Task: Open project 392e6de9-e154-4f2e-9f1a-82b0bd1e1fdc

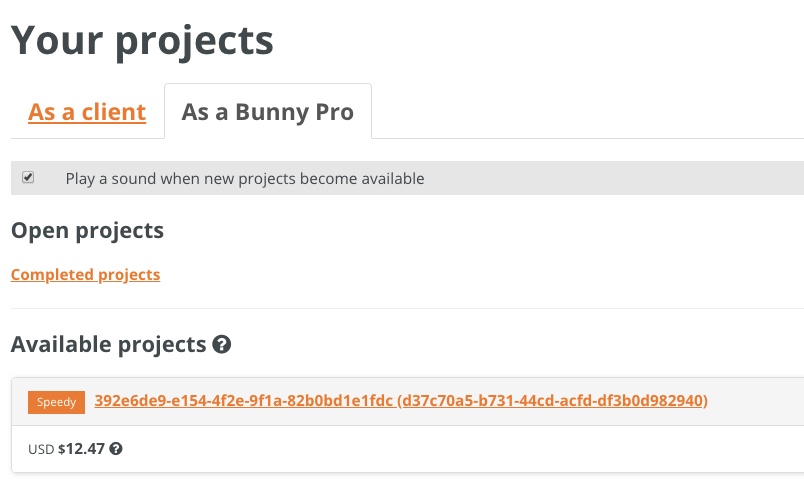Action: [243, 401]
